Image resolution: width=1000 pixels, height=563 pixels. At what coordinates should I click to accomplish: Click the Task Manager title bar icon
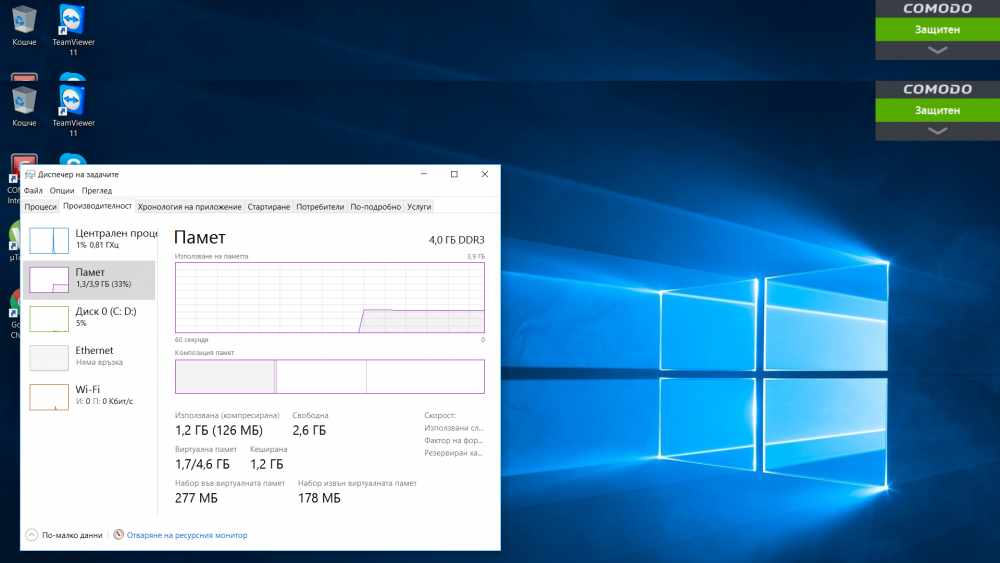[x=29, y=174]
